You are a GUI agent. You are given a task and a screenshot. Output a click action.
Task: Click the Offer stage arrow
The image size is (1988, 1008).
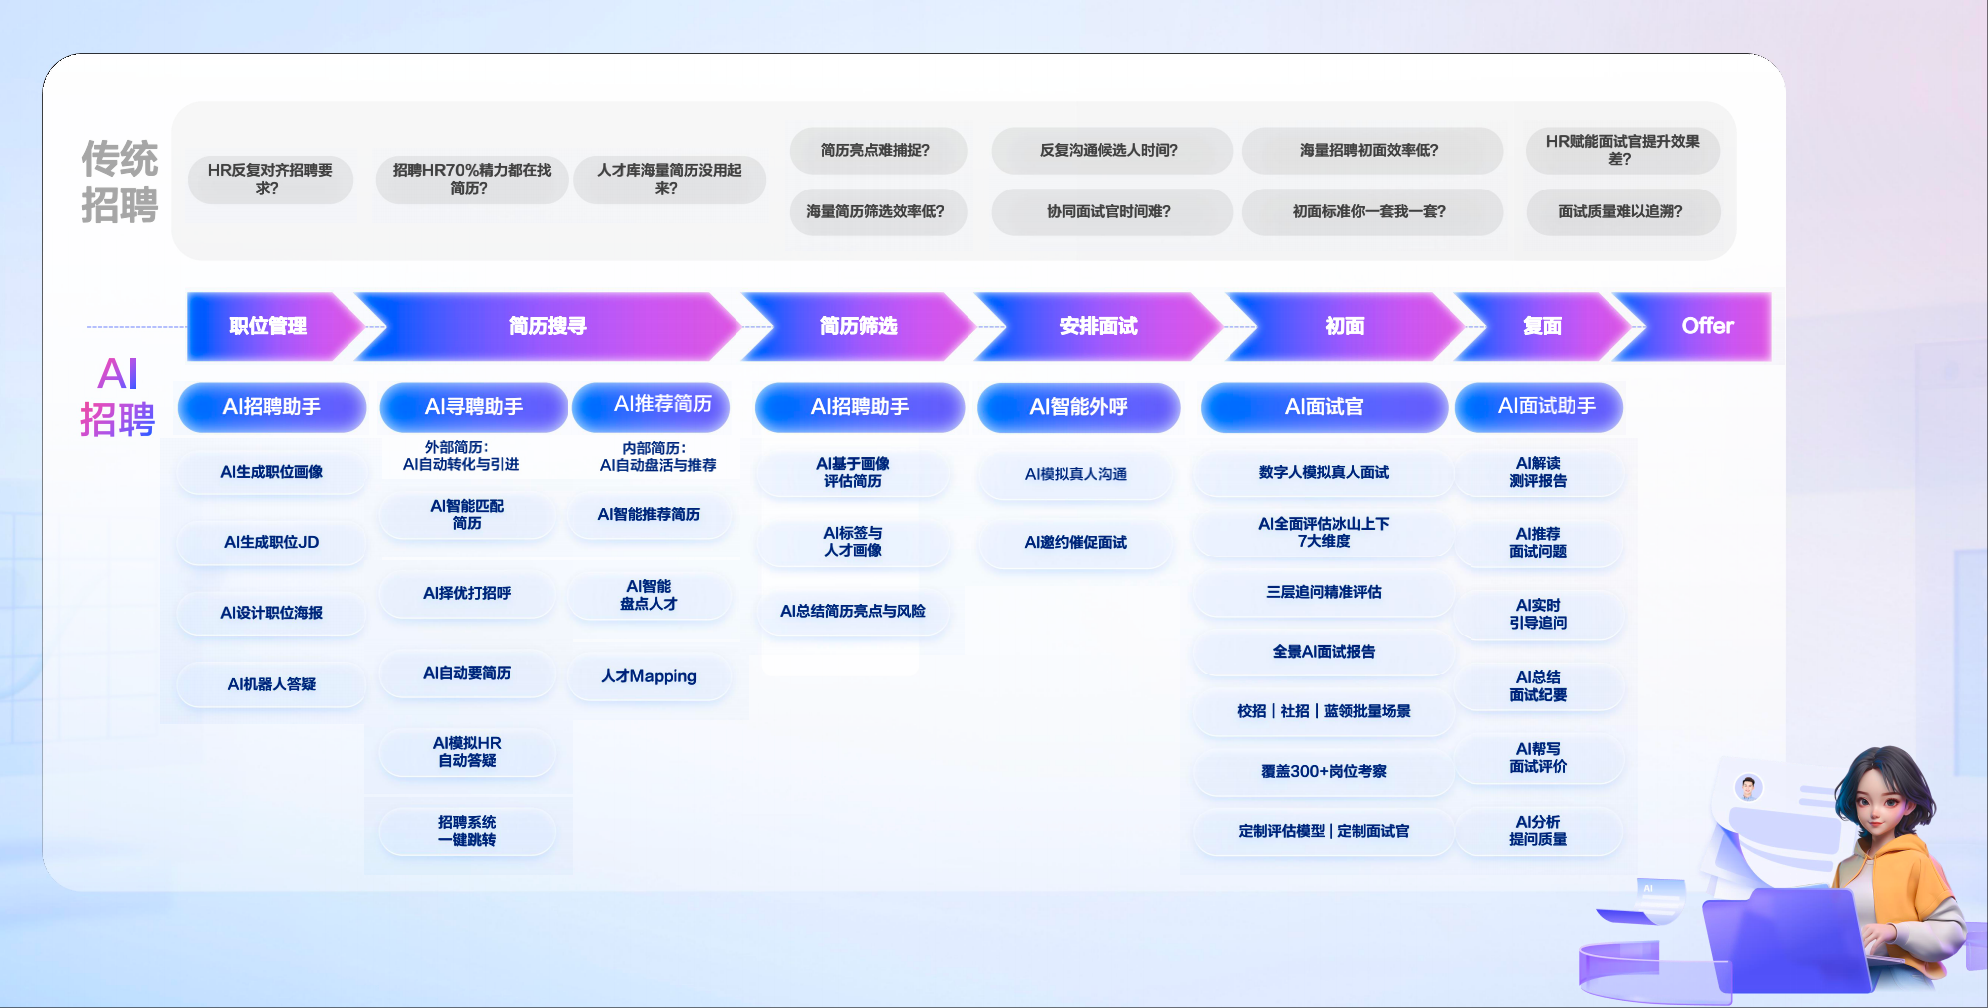pyautogui.click(x=1706, y=326)
